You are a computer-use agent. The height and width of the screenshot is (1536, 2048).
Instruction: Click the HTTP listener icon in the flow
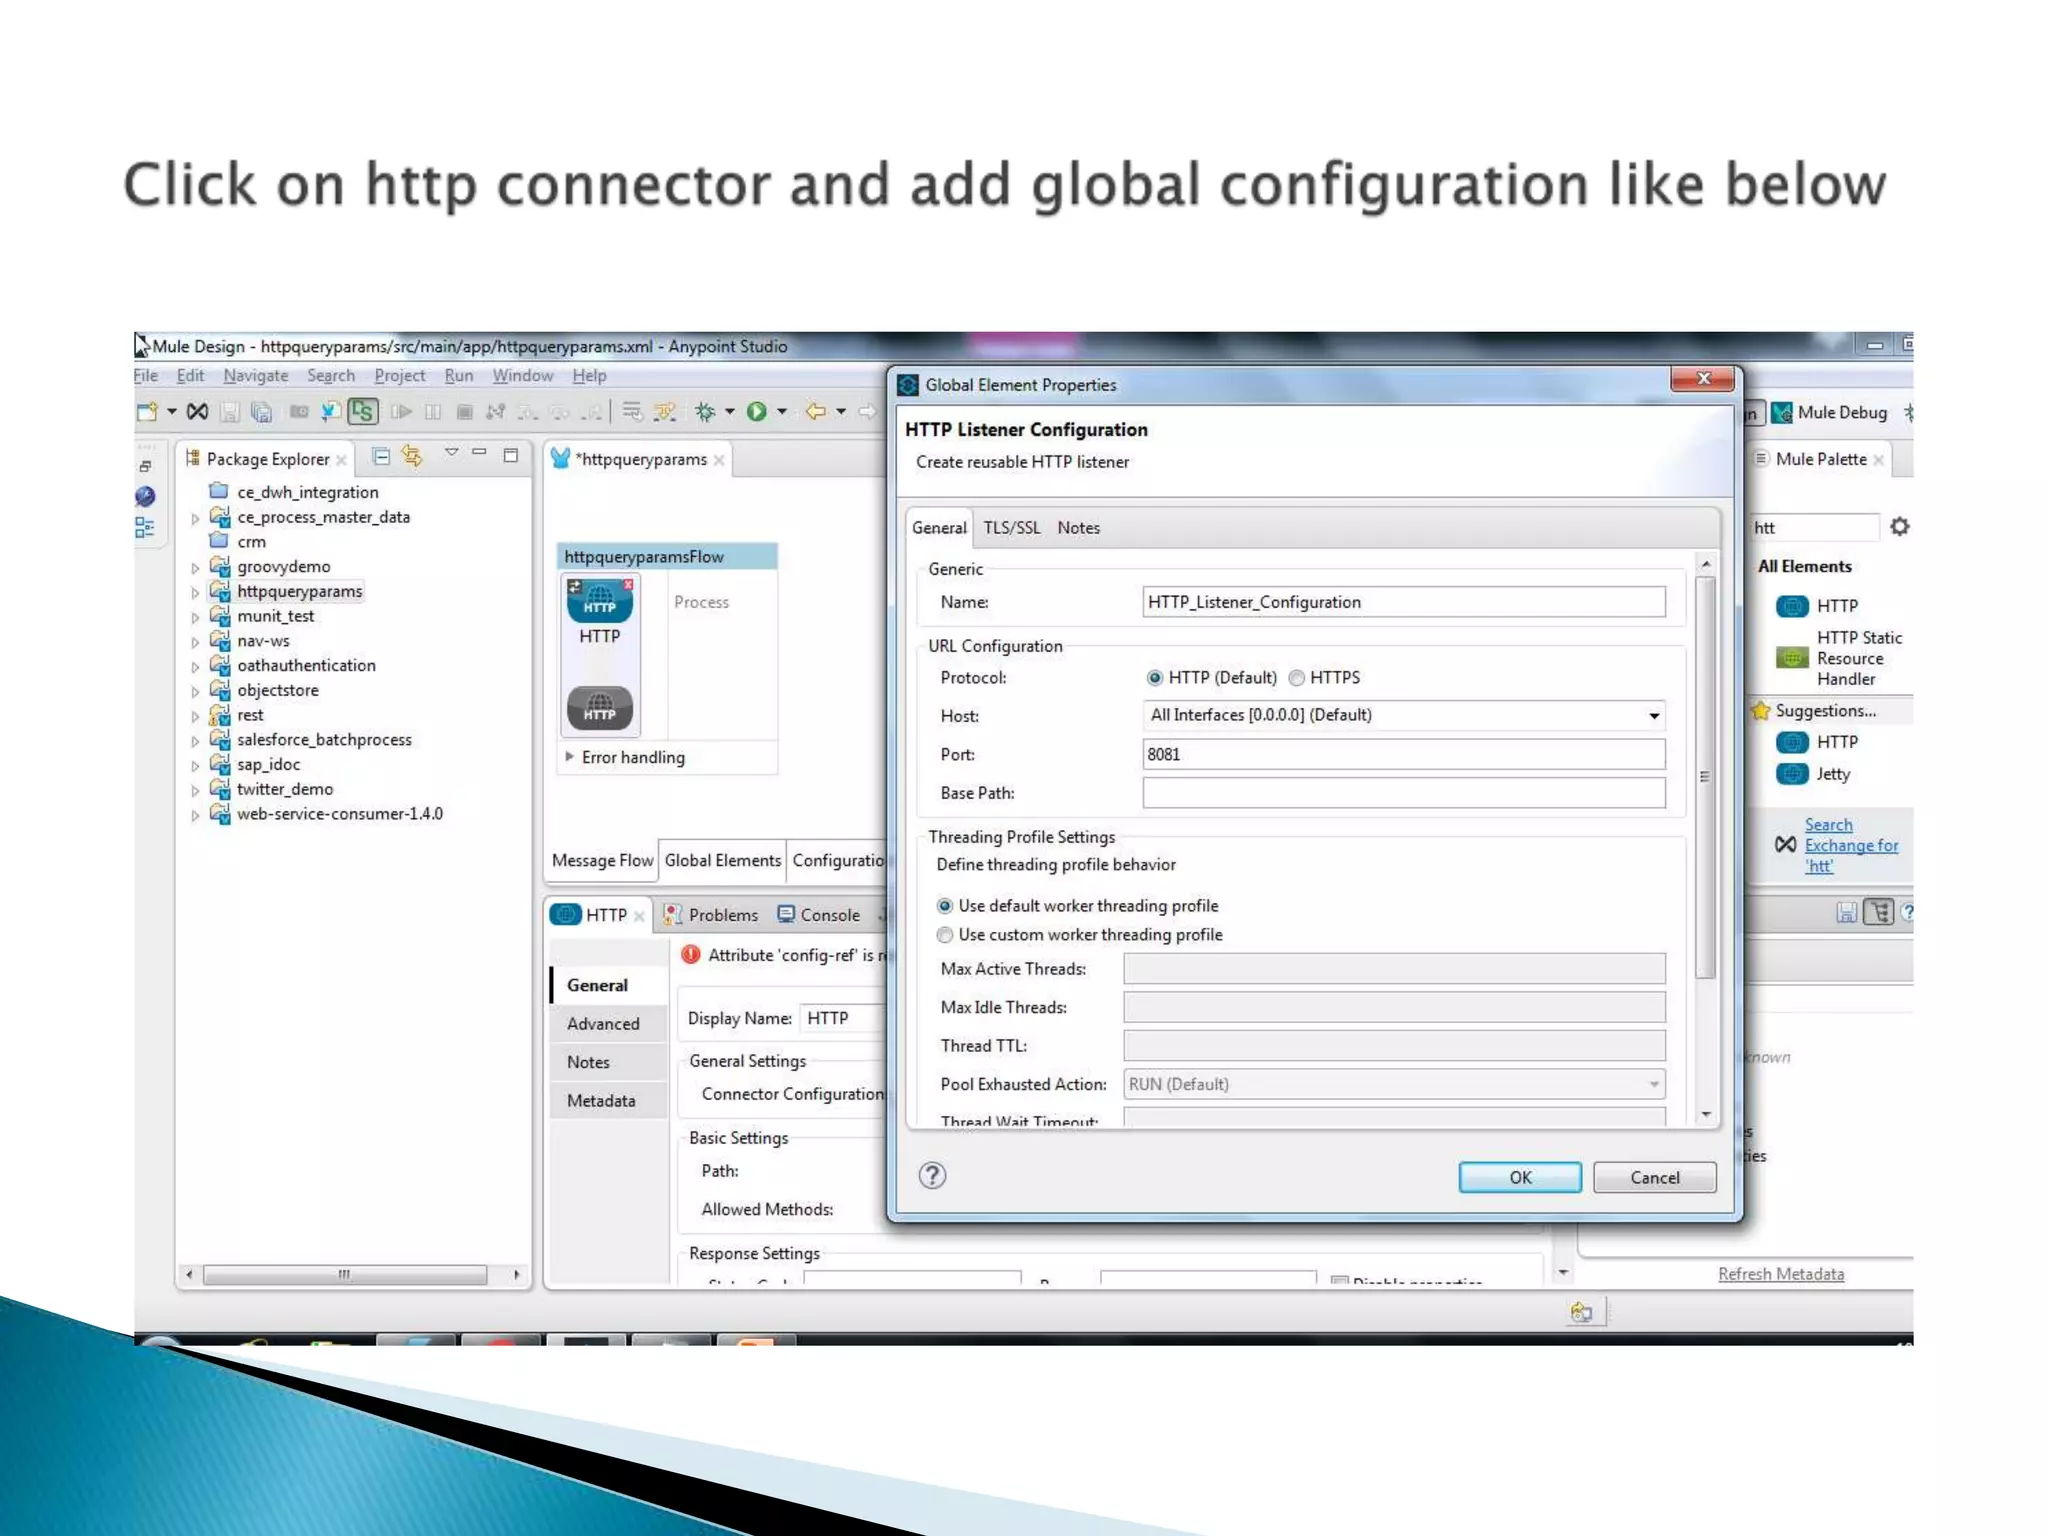(599, 601)
